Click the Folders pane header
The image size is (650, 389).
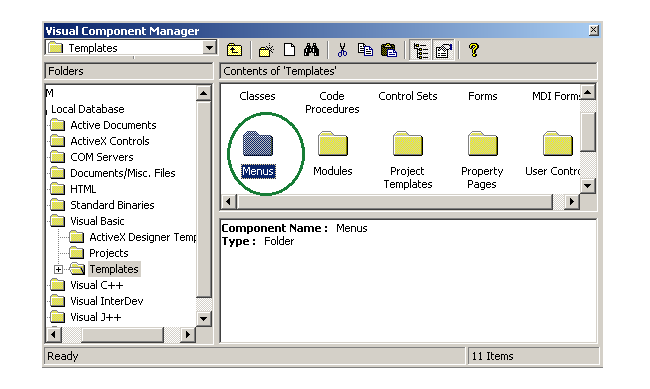point(129,71)
